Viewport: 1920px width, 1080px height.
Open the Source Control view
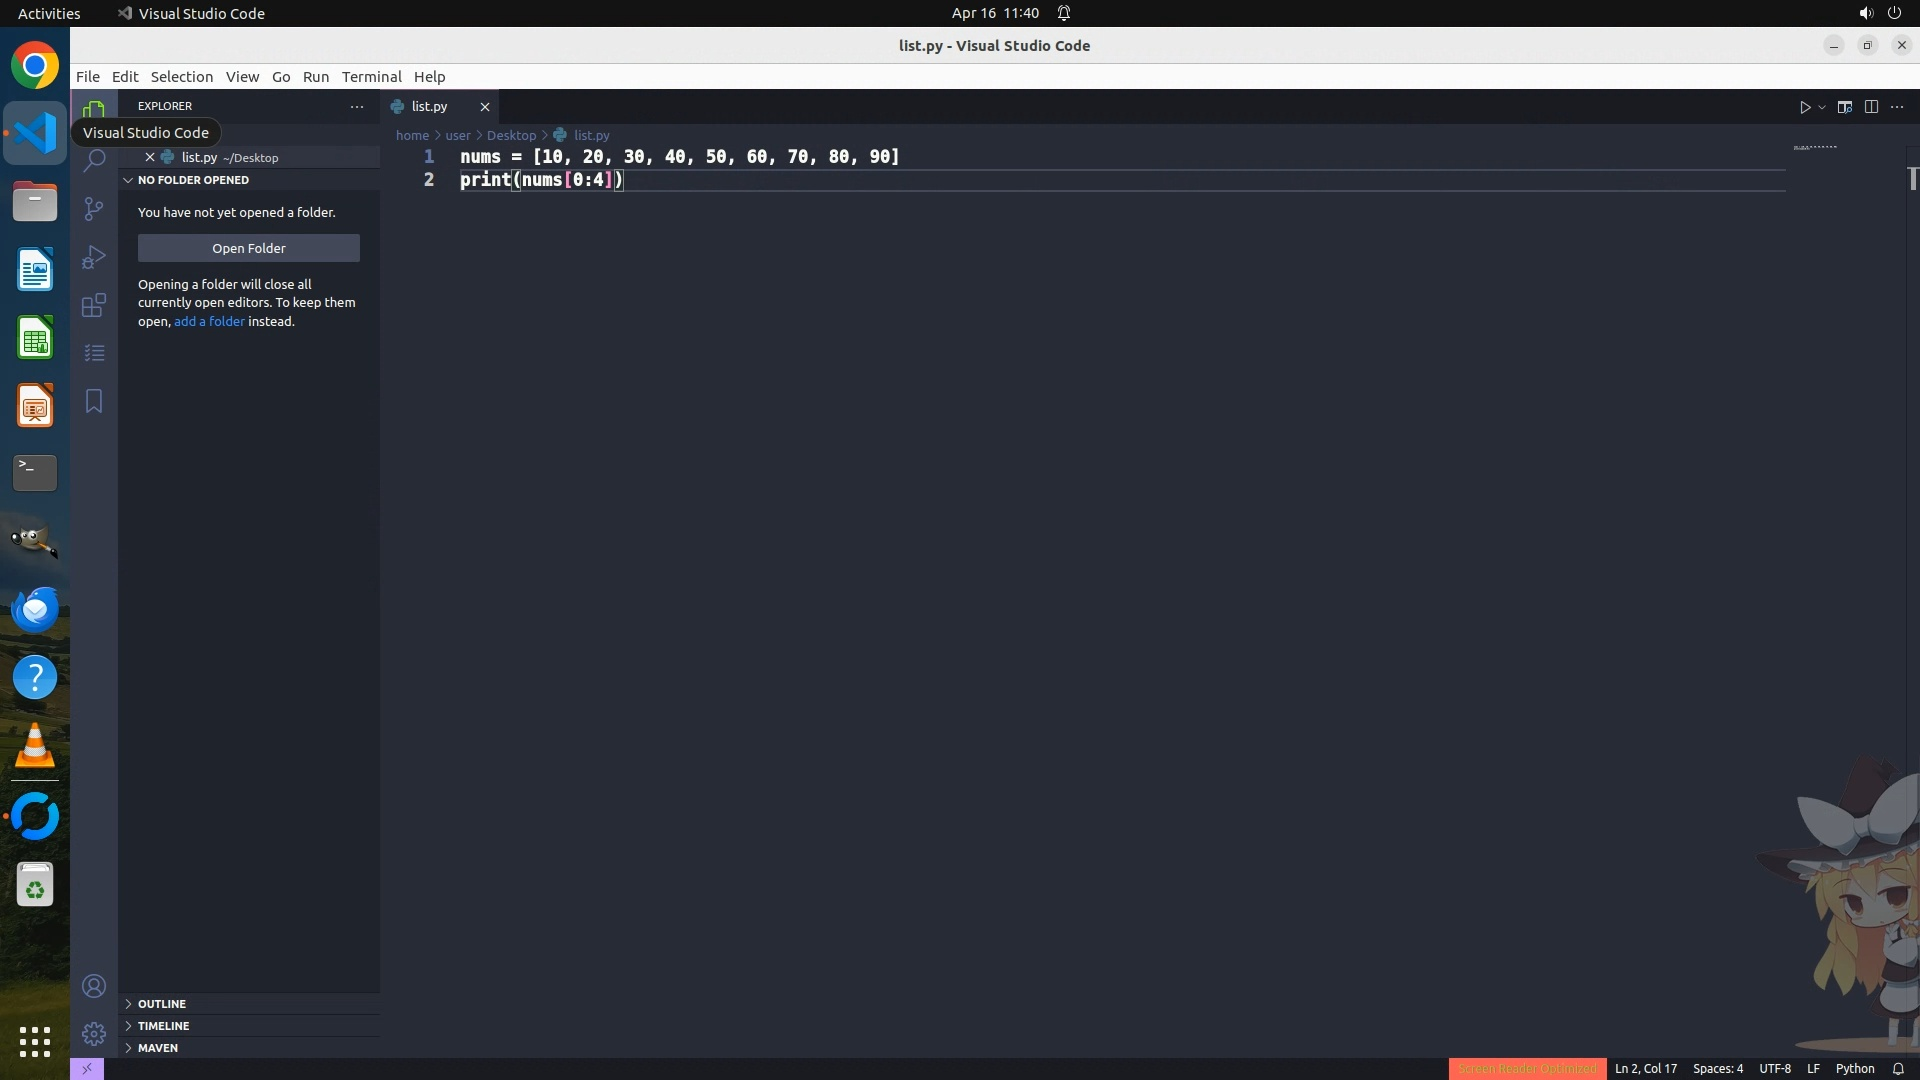[x=94, y=208]
